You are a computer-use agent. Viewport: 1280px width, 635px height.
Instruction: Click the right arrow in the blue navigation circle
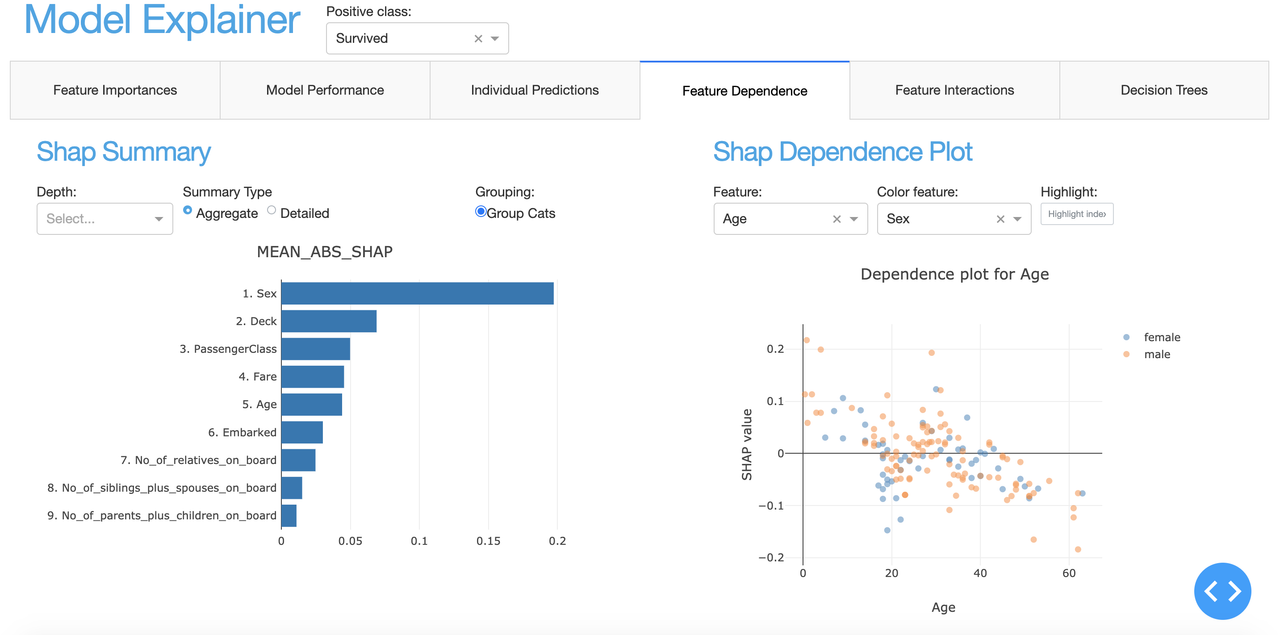1232,591
